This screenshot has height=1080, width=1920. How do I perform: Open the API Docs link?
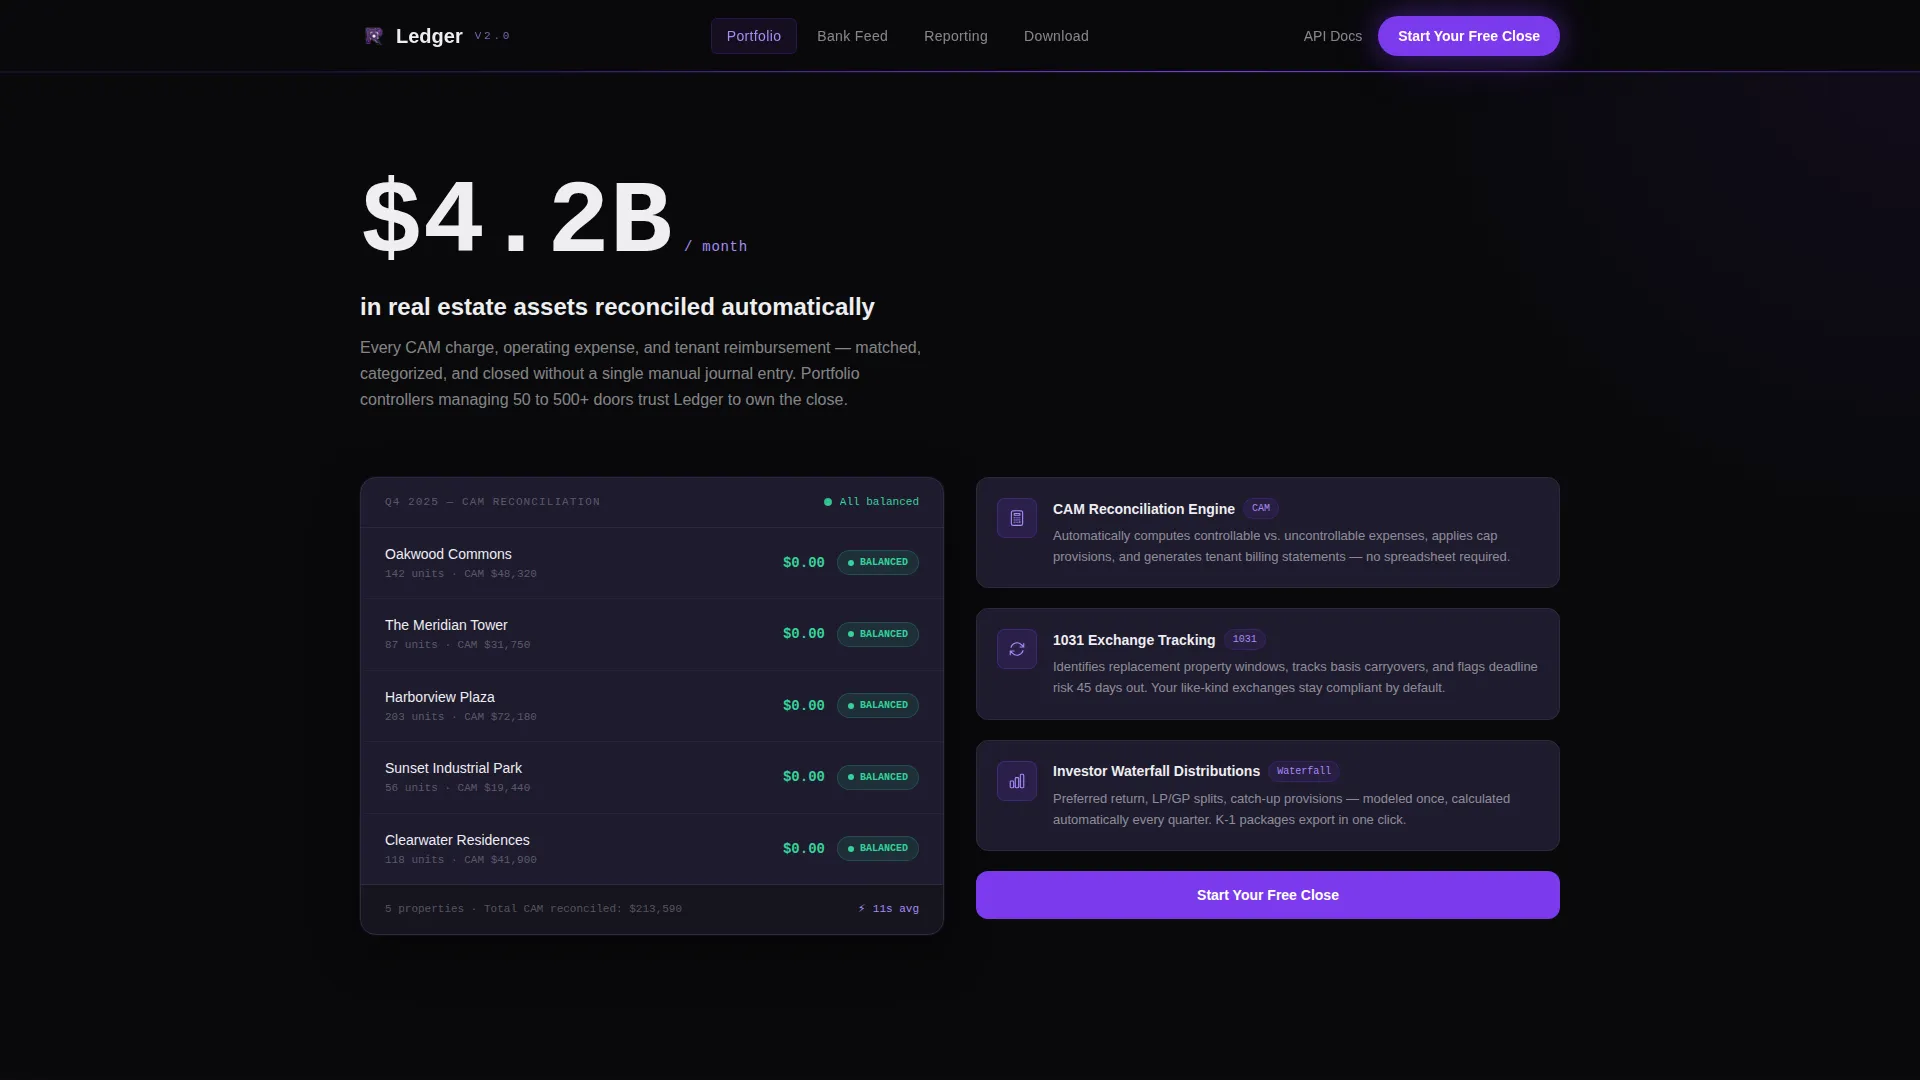(x=1332, y=36)
